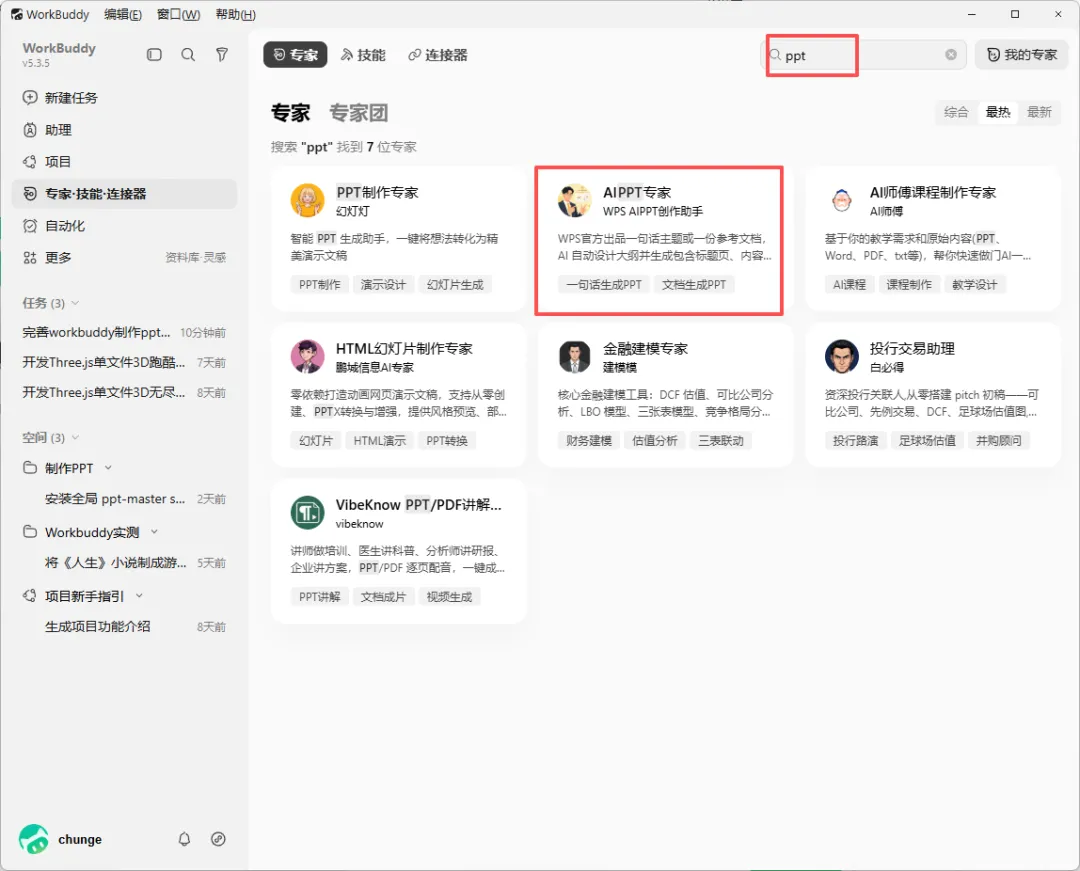Viewport: 1080px width, 871px height.
Task: Sort results by 最新
Action: pyautogui.click(x=1039, y=112)
